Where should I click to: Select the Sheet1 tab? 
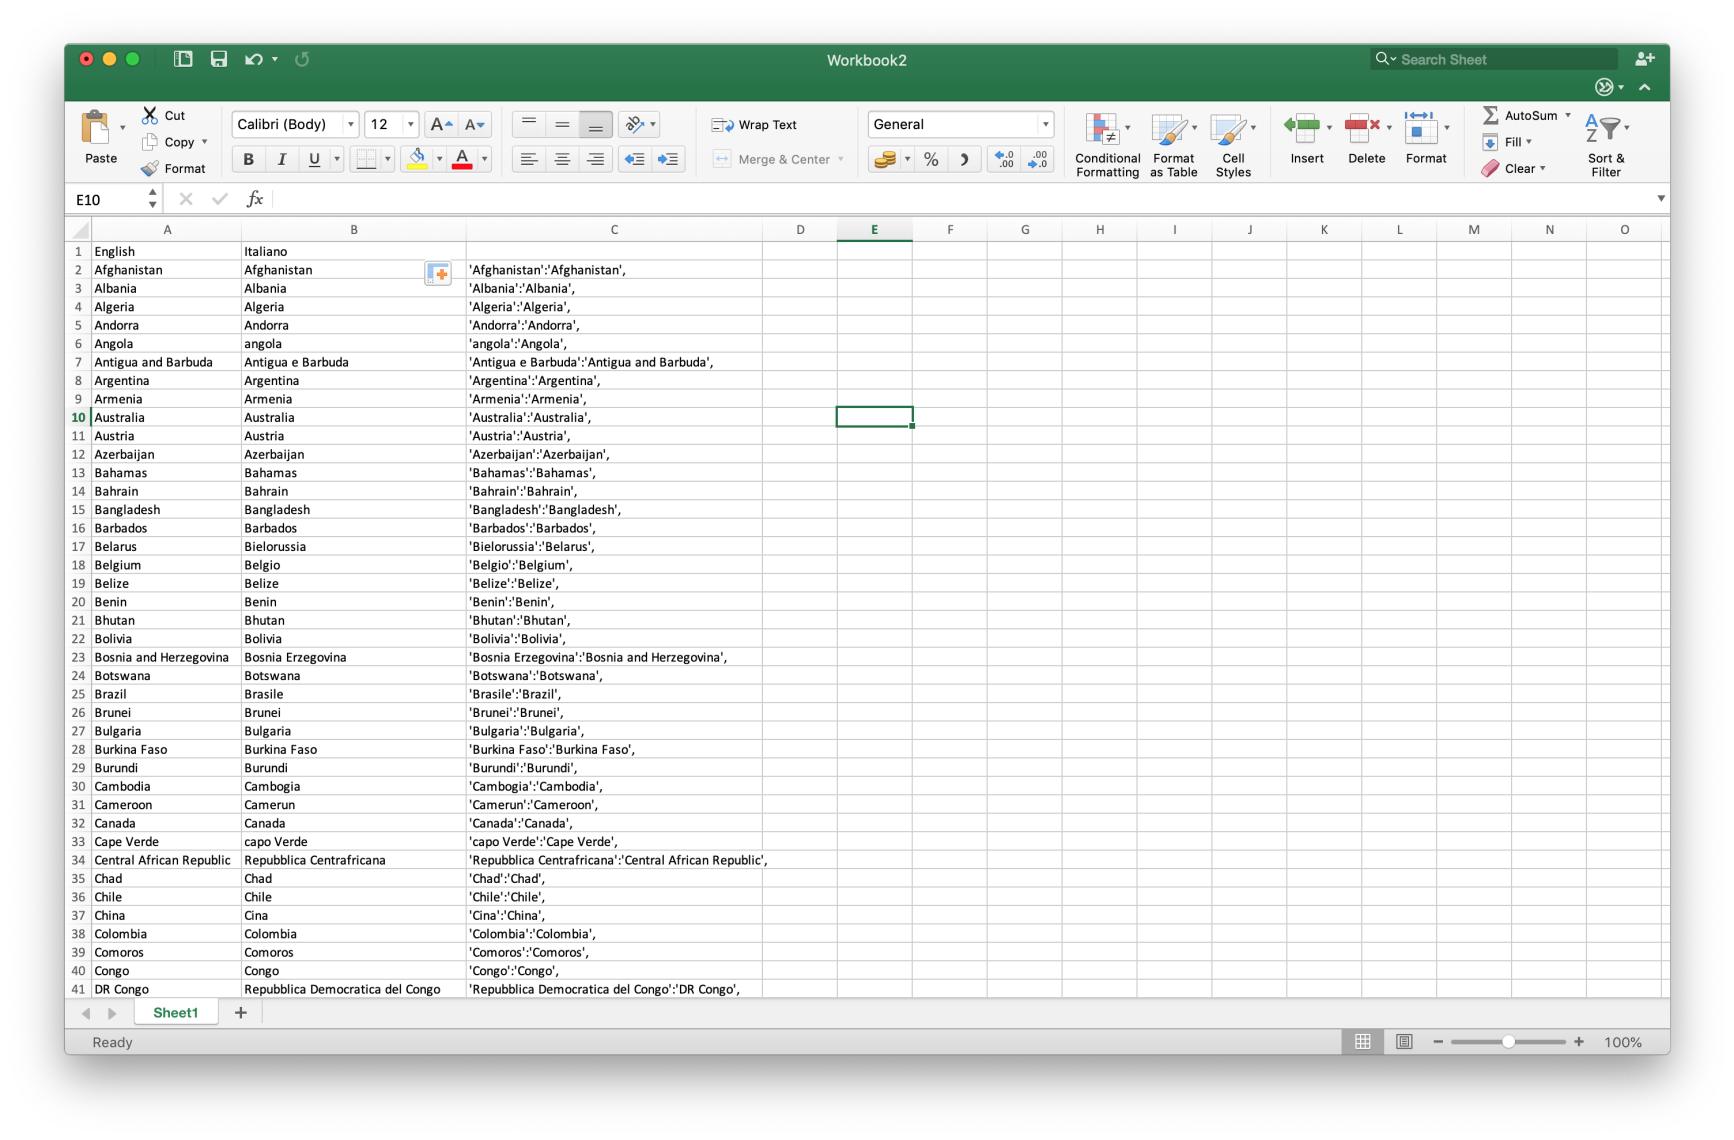click(x=175, y=1013)
